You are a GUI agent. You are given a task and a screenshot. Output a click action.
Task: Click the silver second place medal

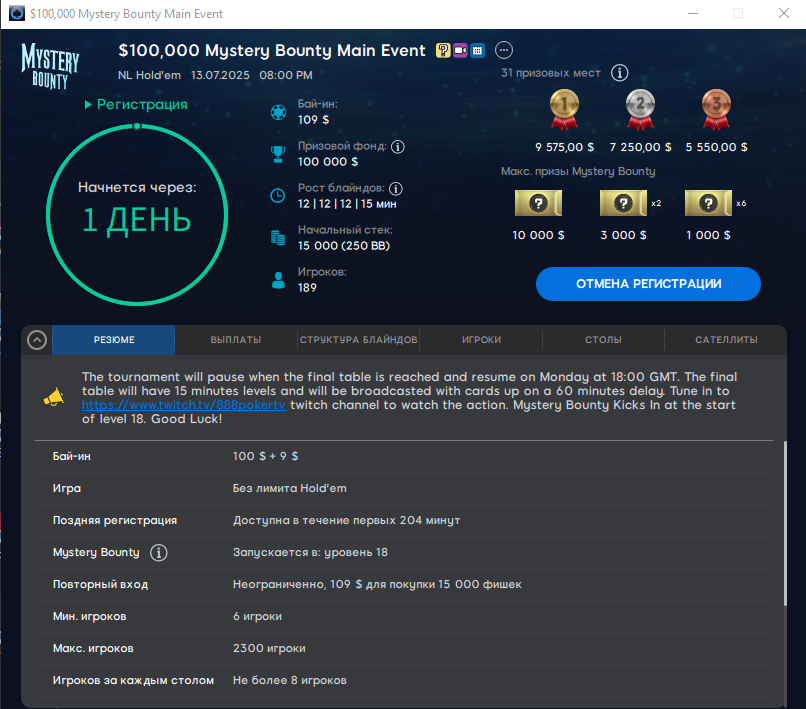[x=640, y=109]
